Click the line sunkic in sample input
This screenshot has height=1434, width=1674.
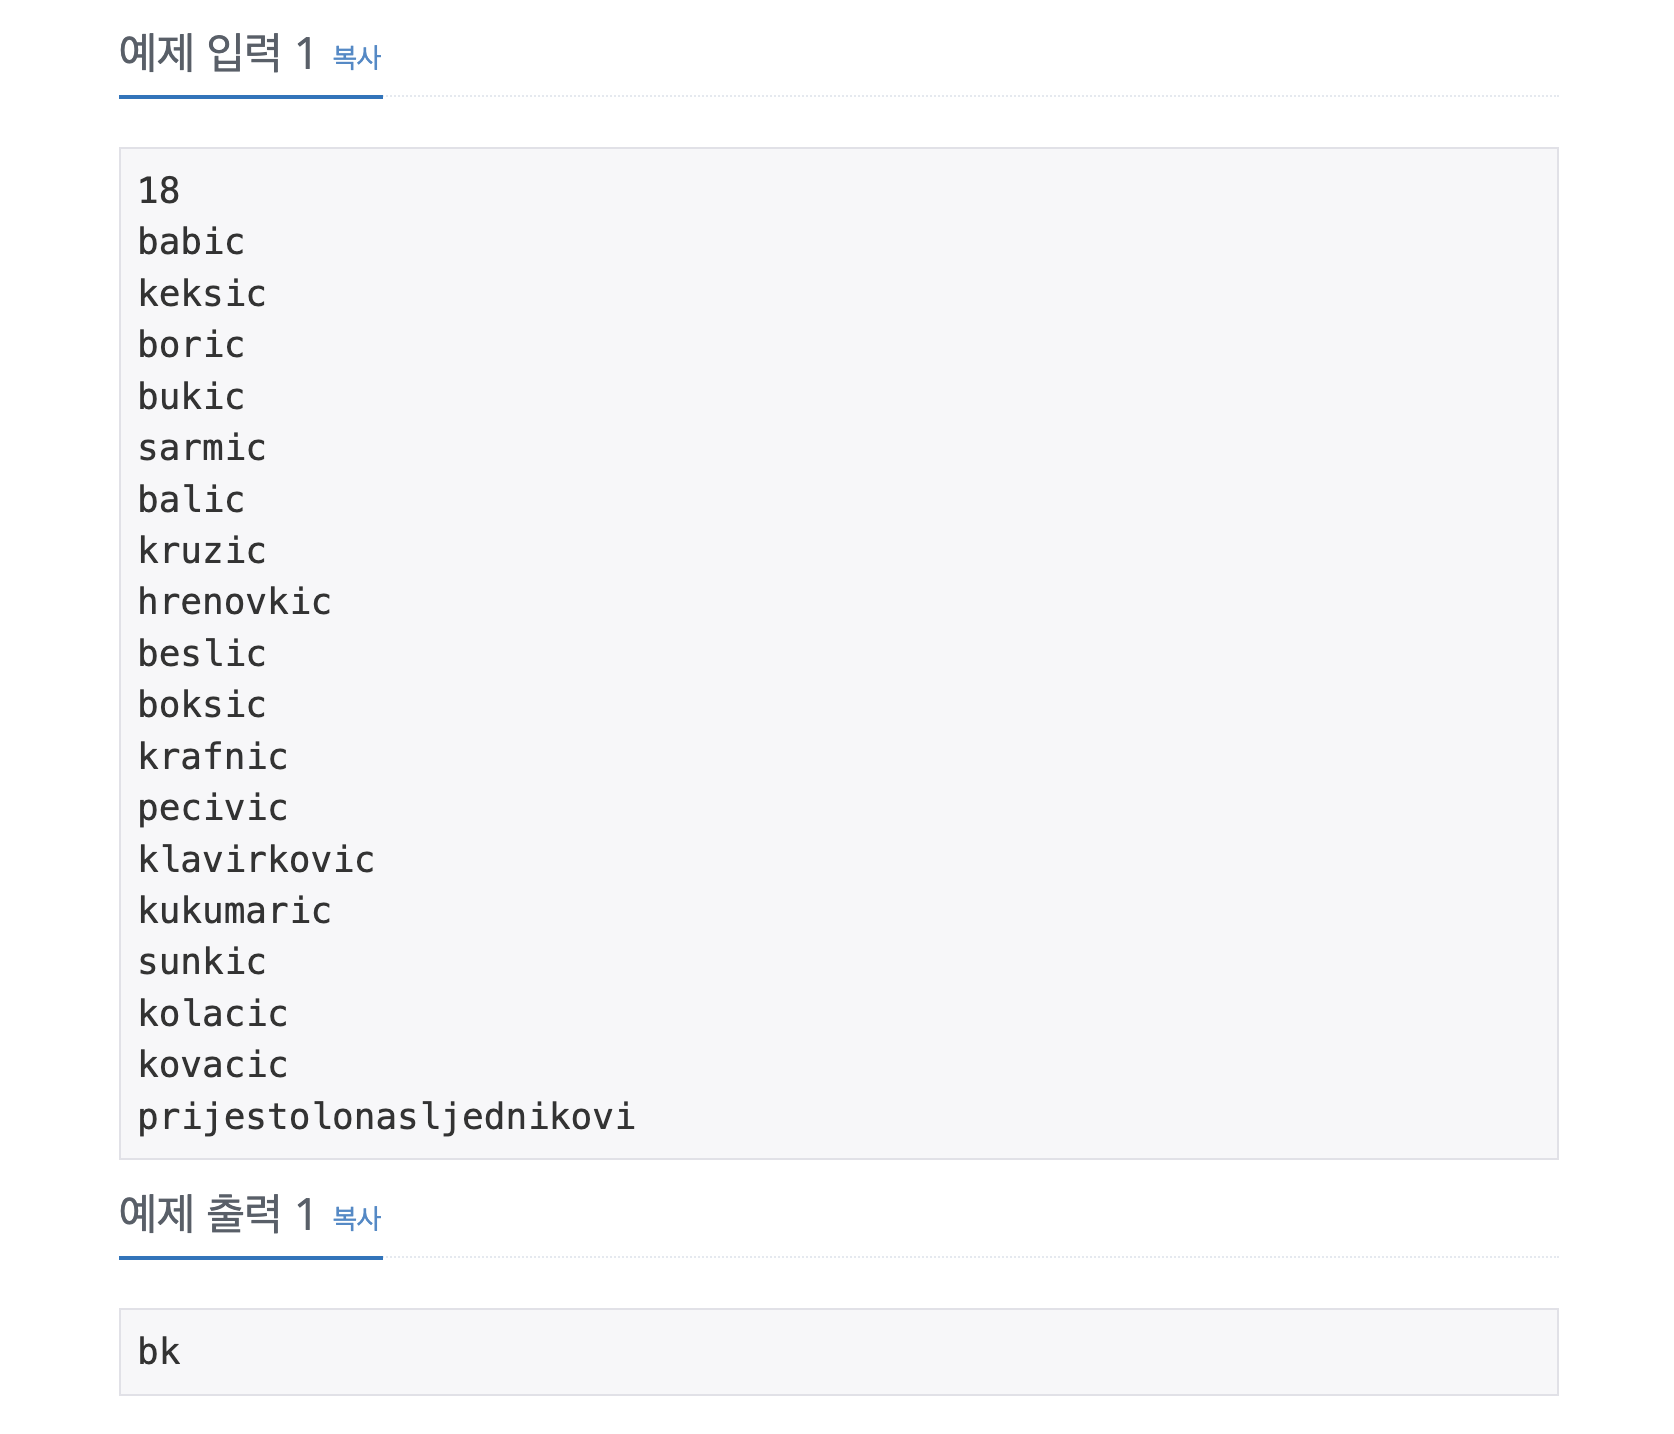pyautogui.click(x=202, y=962)
